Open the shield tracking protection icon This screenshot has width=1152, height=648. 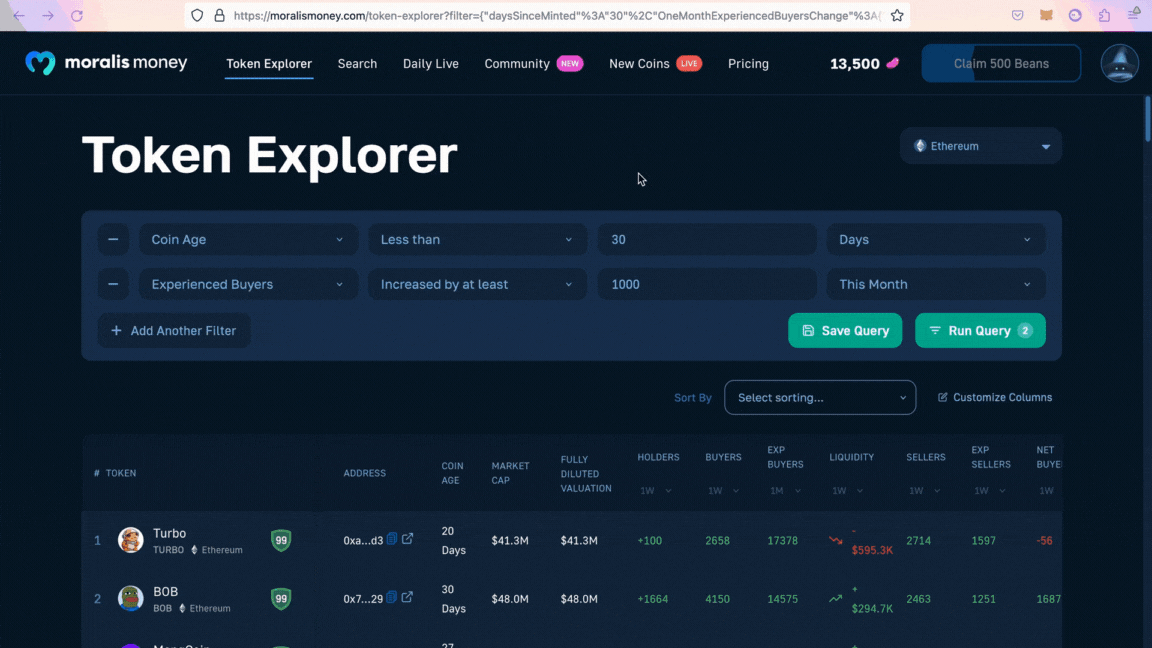point(197,15)
